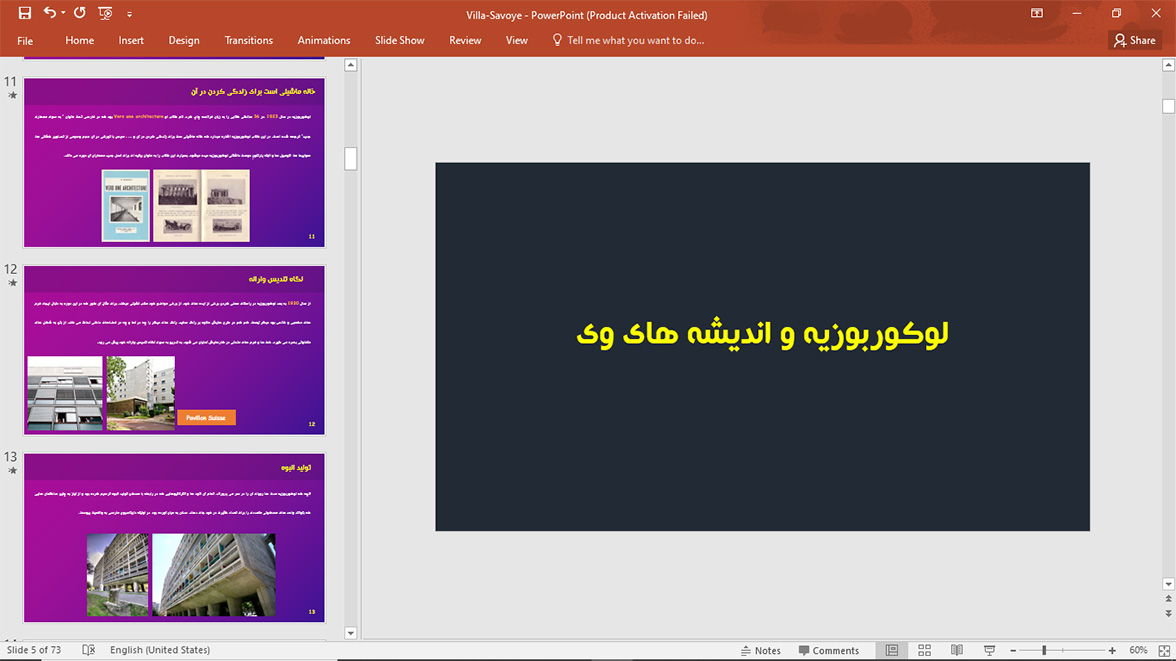The height and width of the screenshot is (661, 1176).
Task: Save the presentation using the floppy disk icon
Action: pyautogui.click(x=25, y=13)
